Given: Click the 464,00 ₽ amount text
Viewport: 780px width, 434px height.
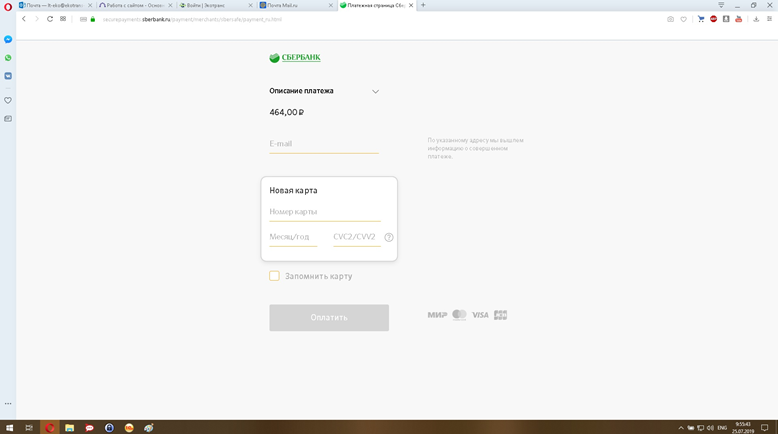Looking at the screenshot, I should pos(287,112).
